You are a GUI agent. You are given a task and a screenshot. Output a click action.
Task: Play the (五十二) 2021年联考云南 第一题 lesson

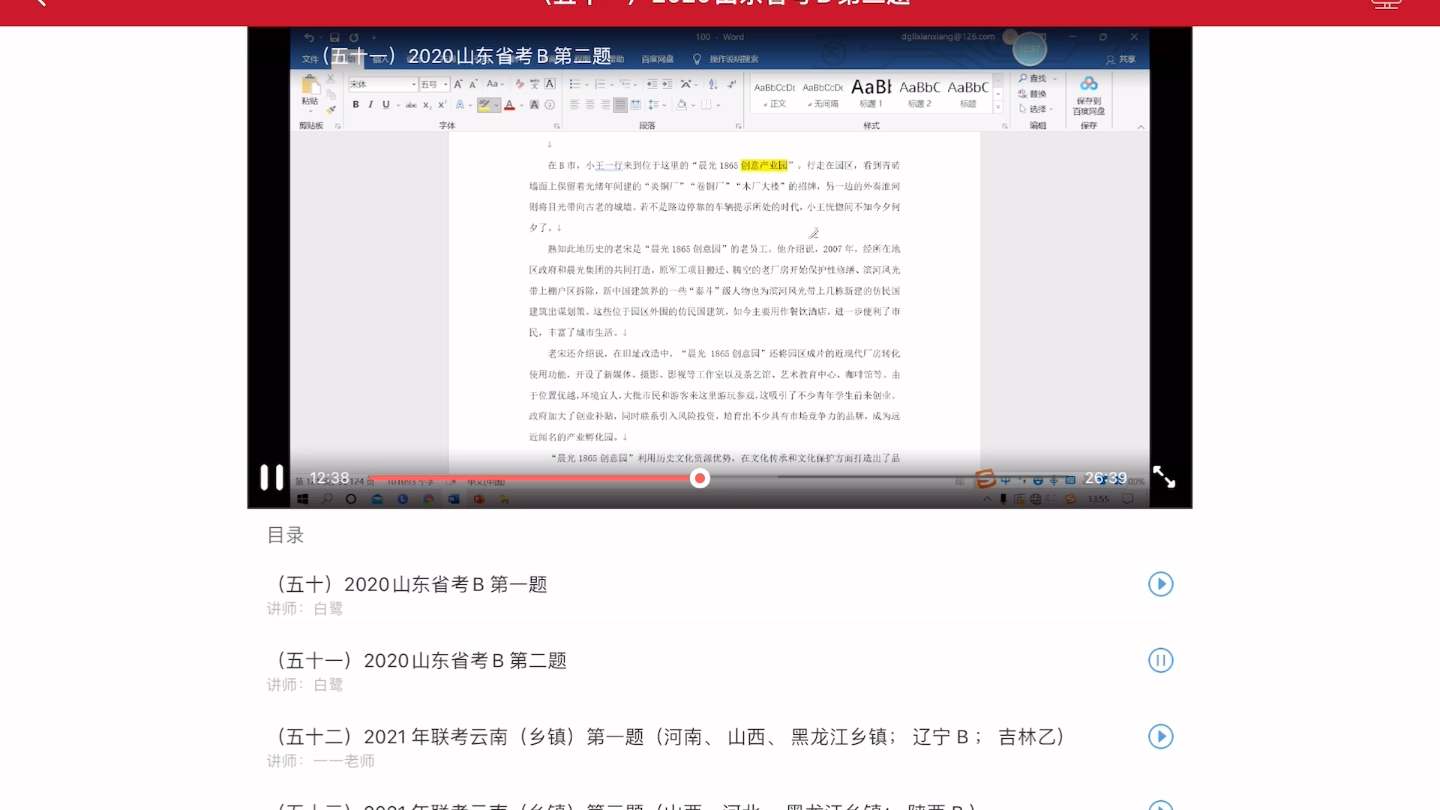(1160, 736)
